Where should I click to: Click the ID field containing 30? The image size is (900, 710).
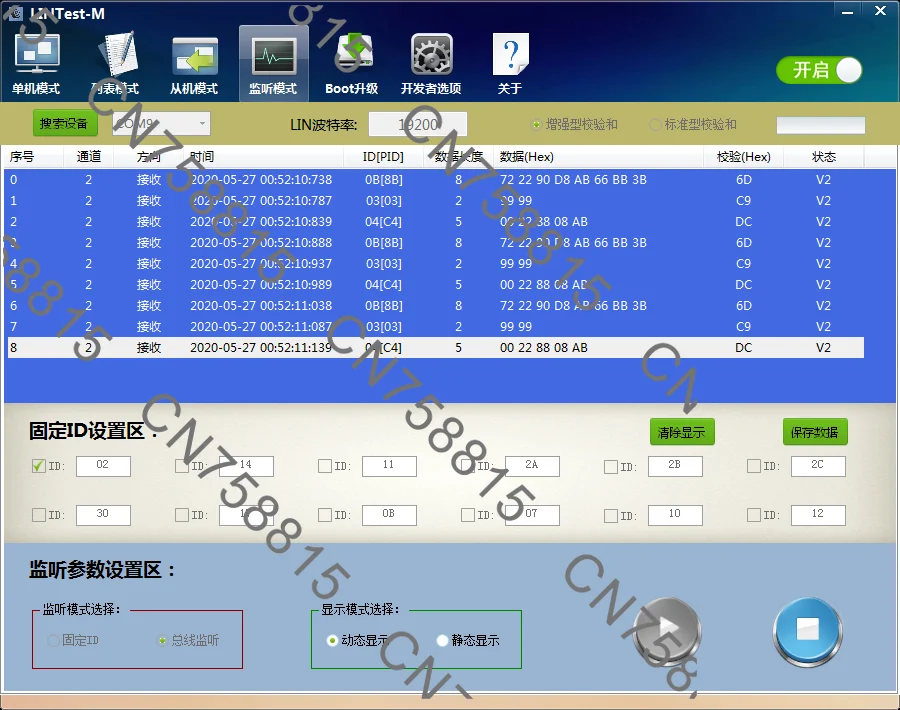pos(103,515)
